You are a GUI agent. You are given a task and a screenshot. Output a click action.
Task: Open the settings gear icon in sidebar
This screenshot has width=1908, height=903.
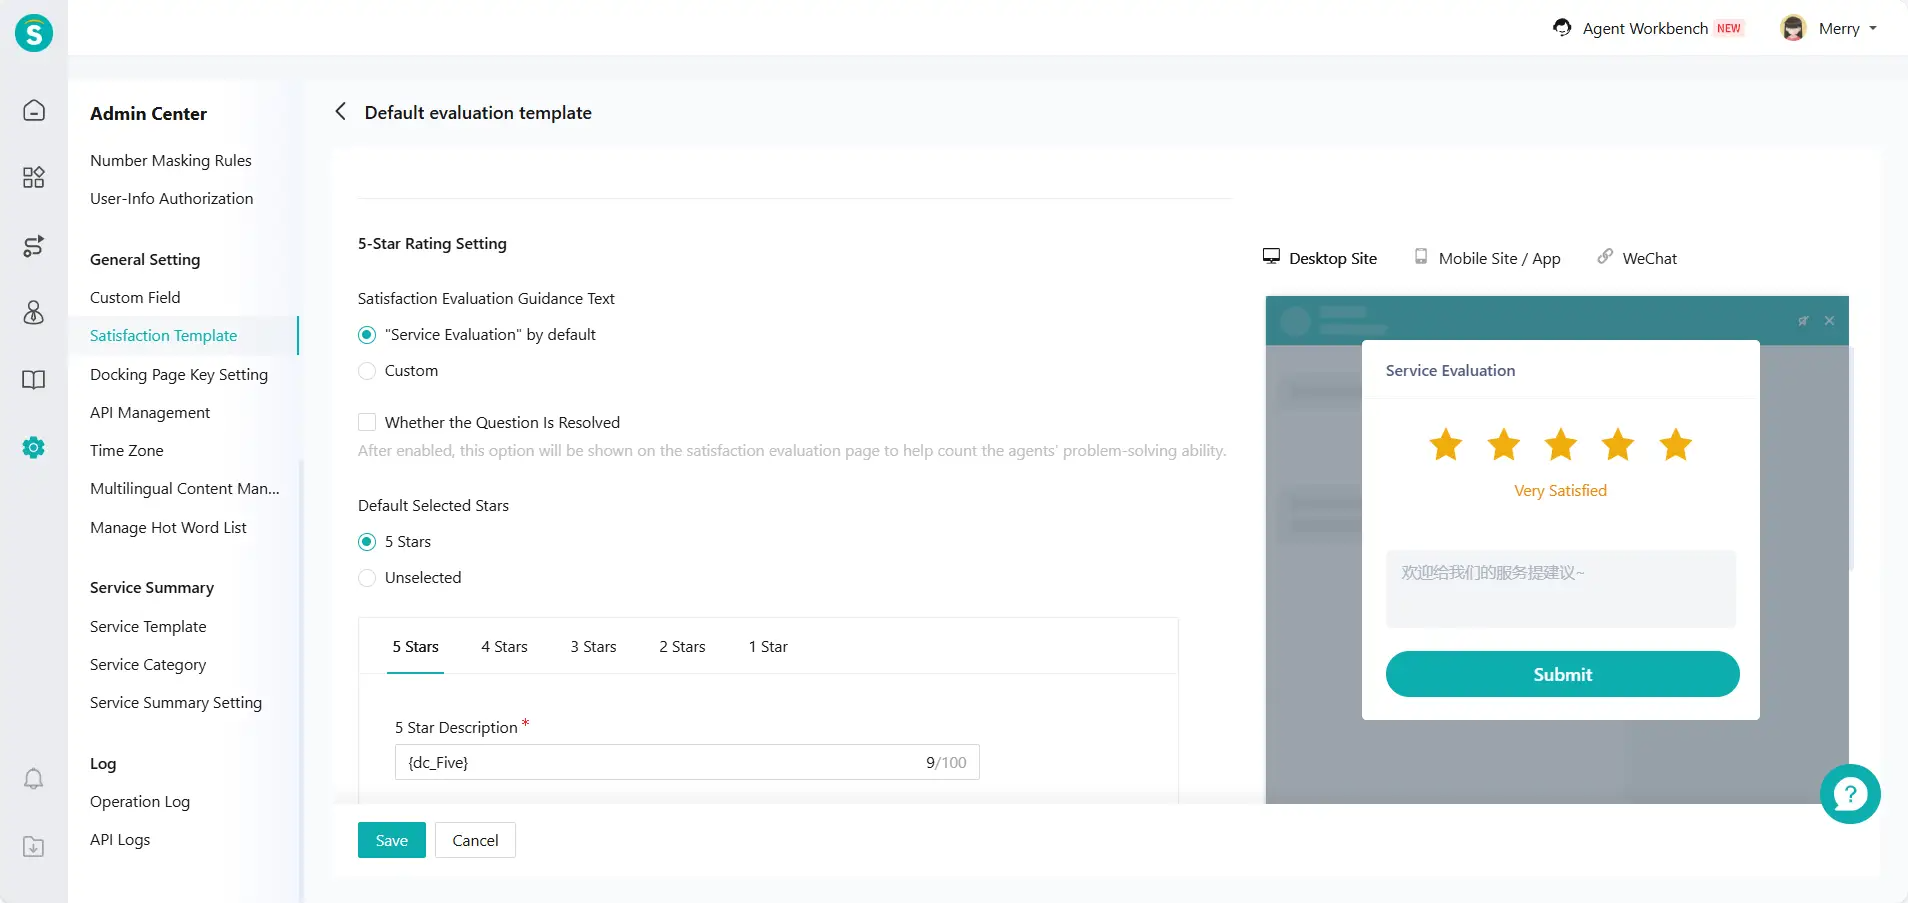point(34,448)
